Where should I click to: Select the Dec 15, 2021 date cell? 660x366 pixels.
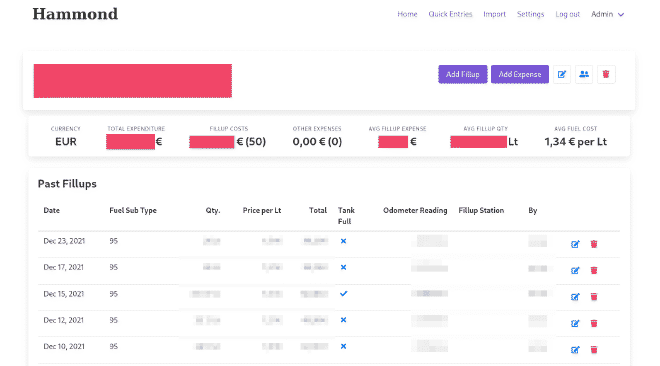64,294
